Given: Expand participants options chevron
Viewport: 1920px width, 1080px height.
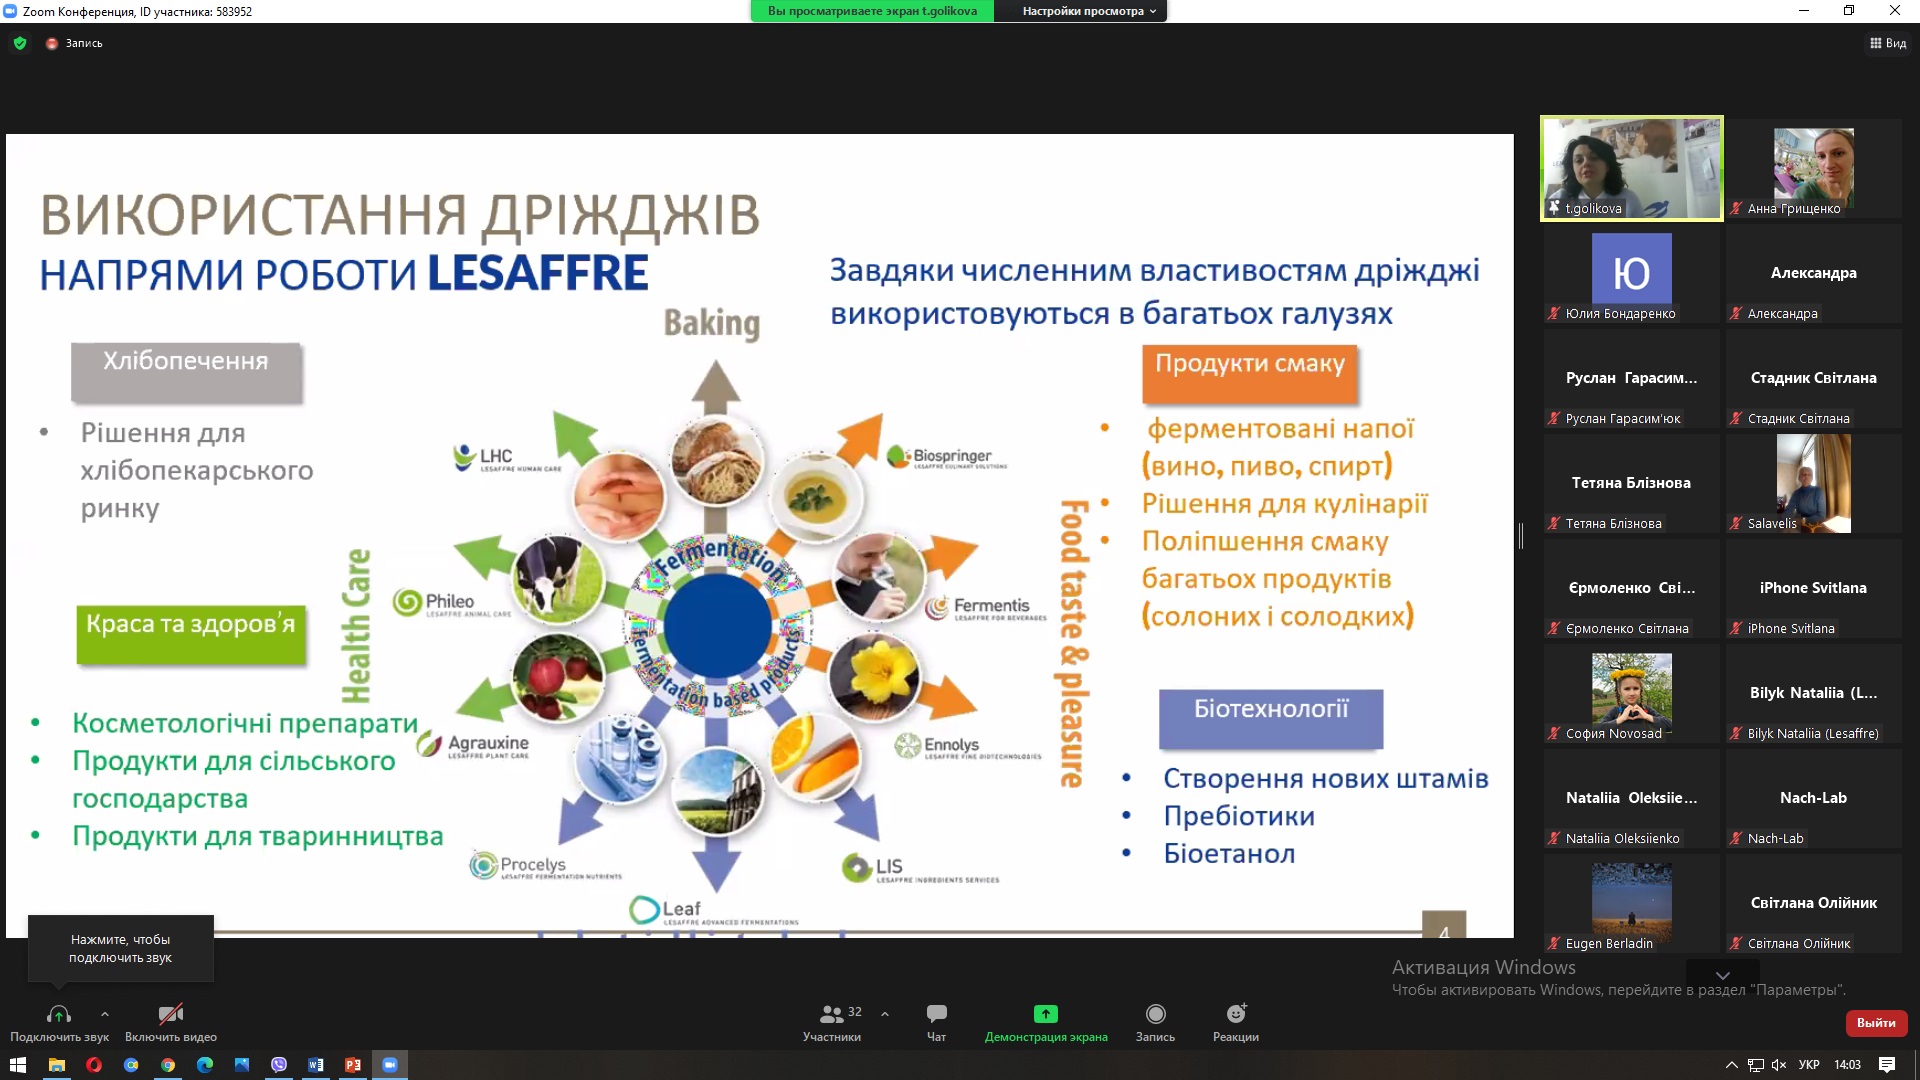Looking at the screenshot, I should click(885, 1014).
